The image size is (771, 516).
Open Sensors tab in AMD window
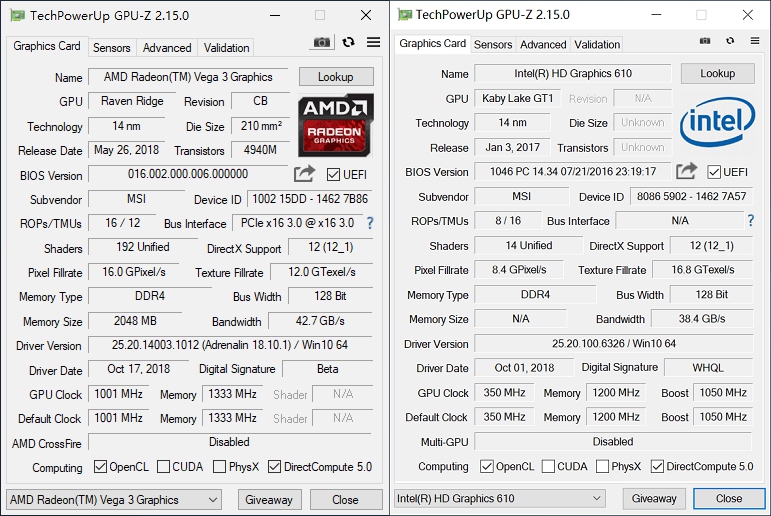pos(112,48)
